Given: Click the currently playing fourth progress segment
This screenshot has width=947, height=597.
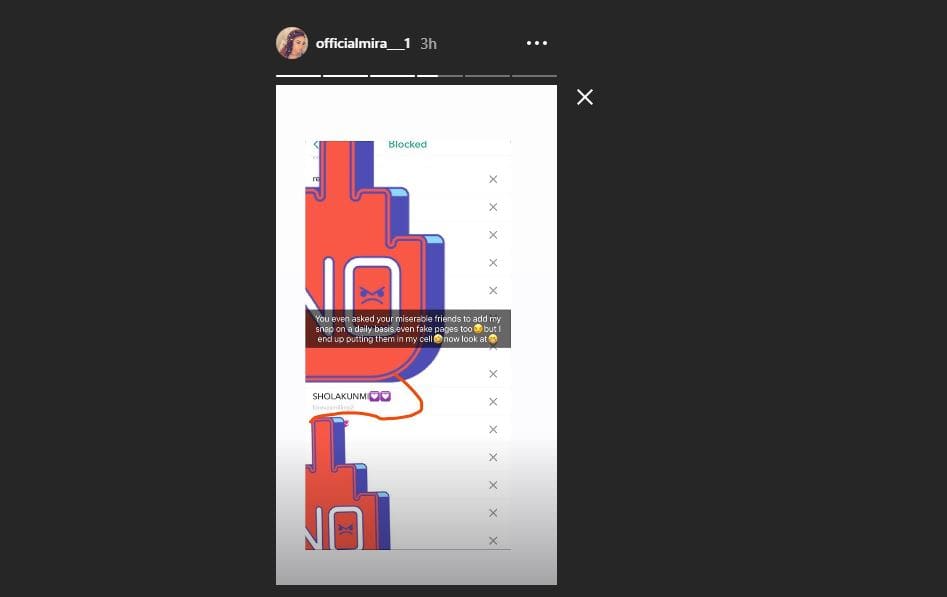Looking at the screenshot, I should 440,76.
